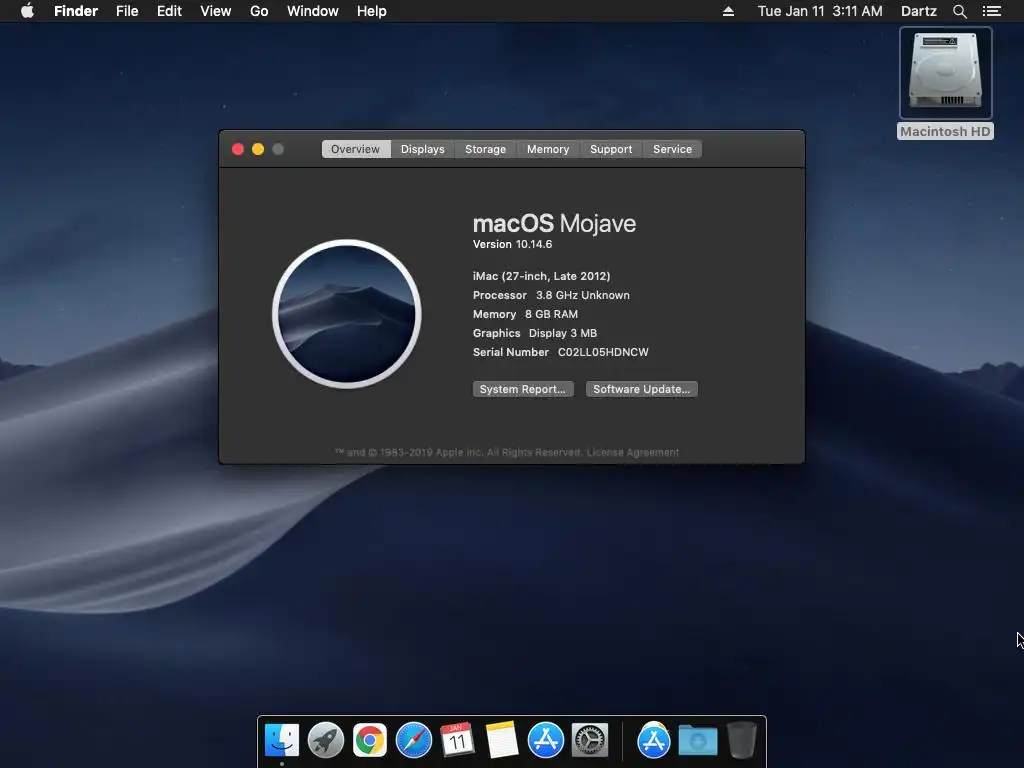Open the View menu
This screenshot has width=1024, height=768.
[x=216, y=11]
